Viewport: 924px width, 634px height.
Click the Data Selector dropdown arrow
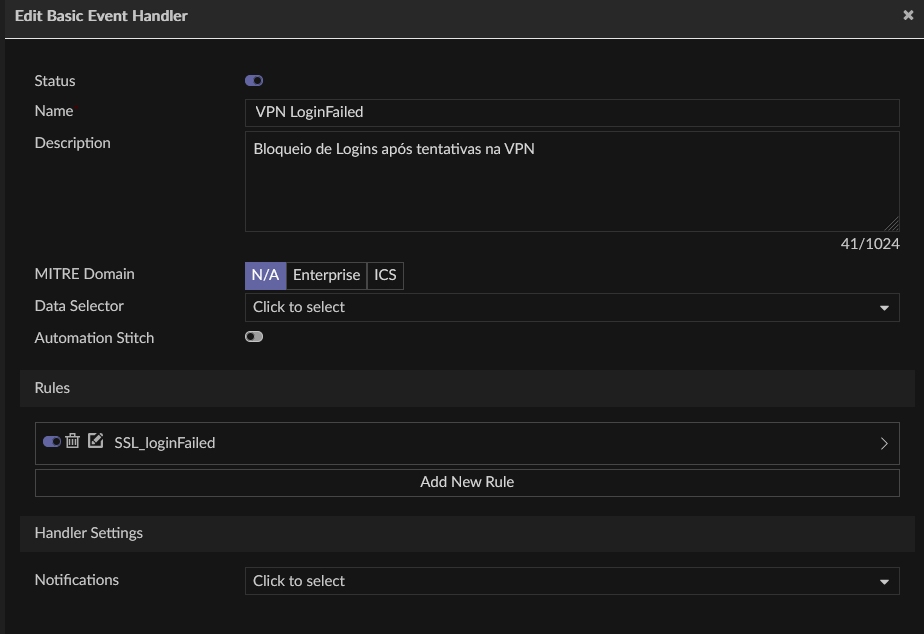click(884, 308)
